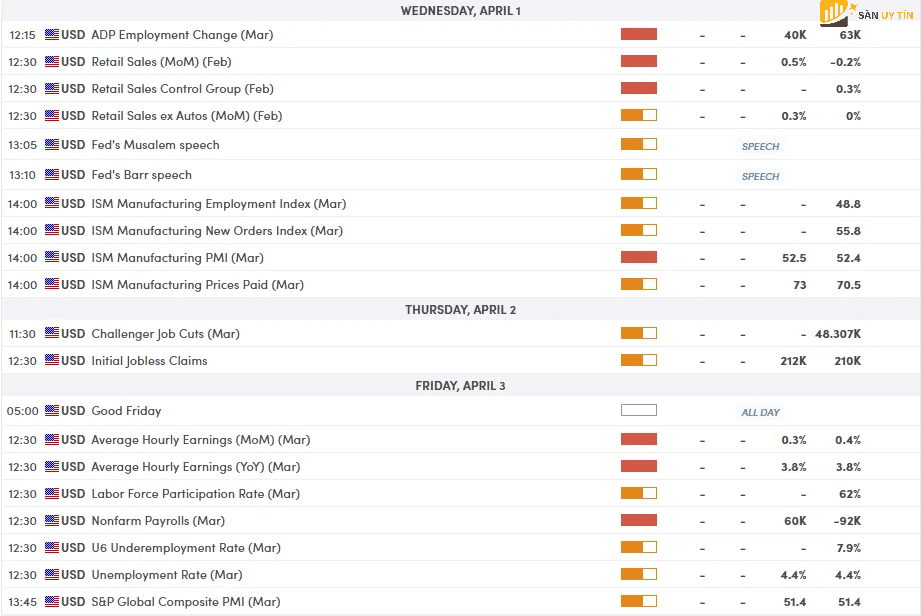This screenshot has height=616, width=921.
Task: Click the ALL DAY label for Good Friday
Action: (x=760, y=412)
